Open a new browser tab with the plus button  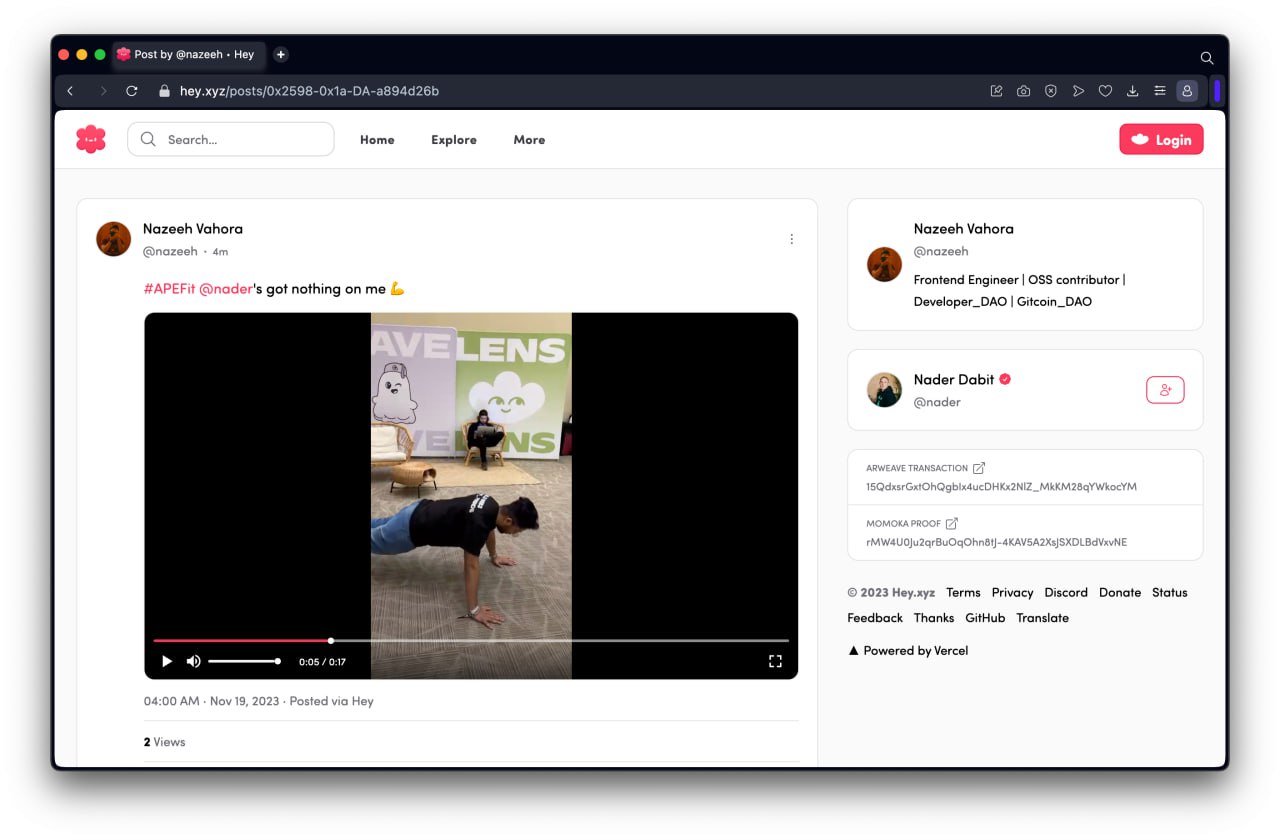pos(281,54)
